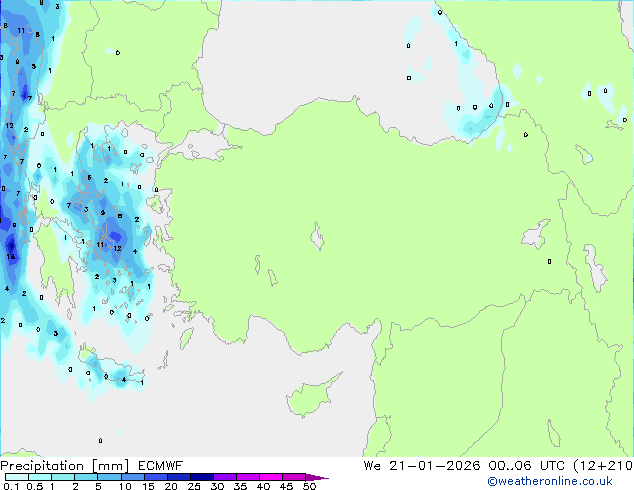Viewport: 634px width, 490px height.
Task: Click the legend value 45
Action: [286, 486]
